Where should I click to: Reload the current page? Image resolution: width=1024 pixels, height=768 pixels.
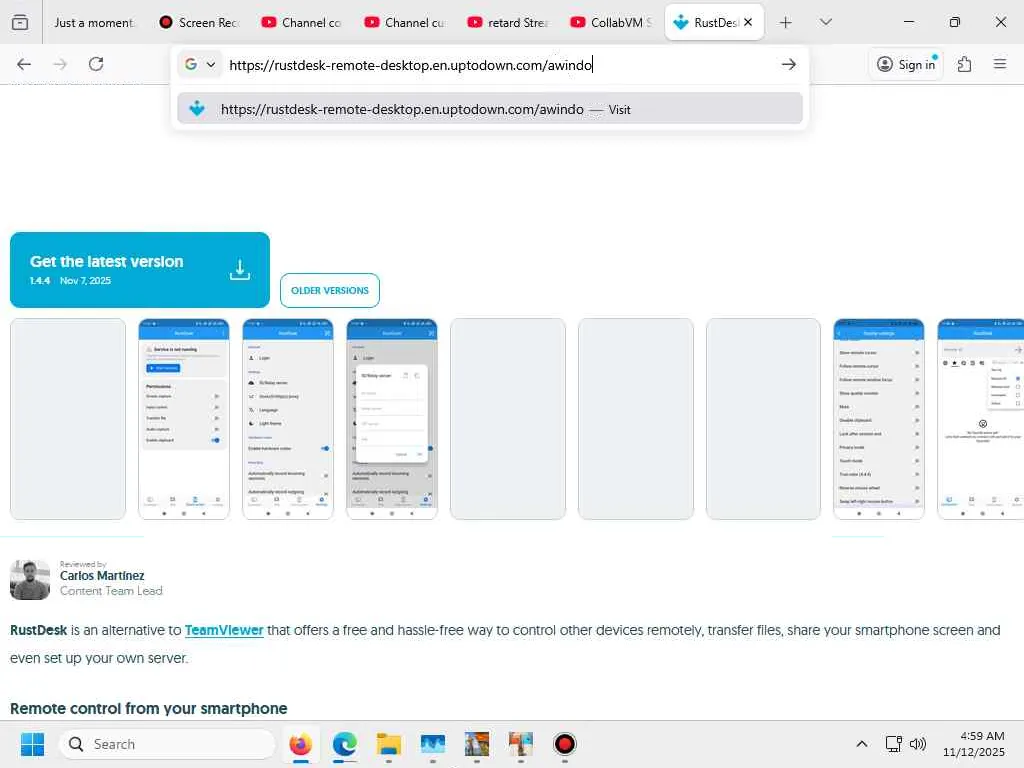tap(96, 64)
